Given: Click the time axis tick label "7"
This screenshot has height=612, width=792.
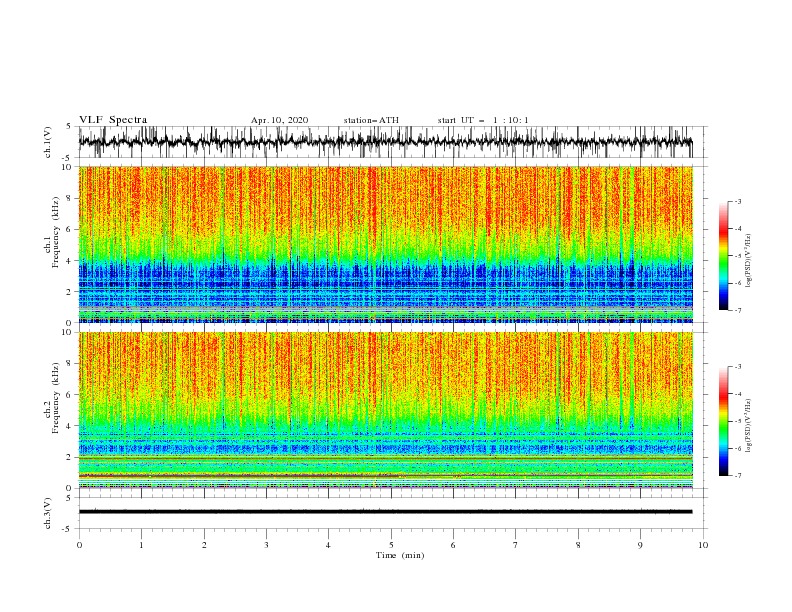Looking at the screenshot, I should tap(516, 545).
